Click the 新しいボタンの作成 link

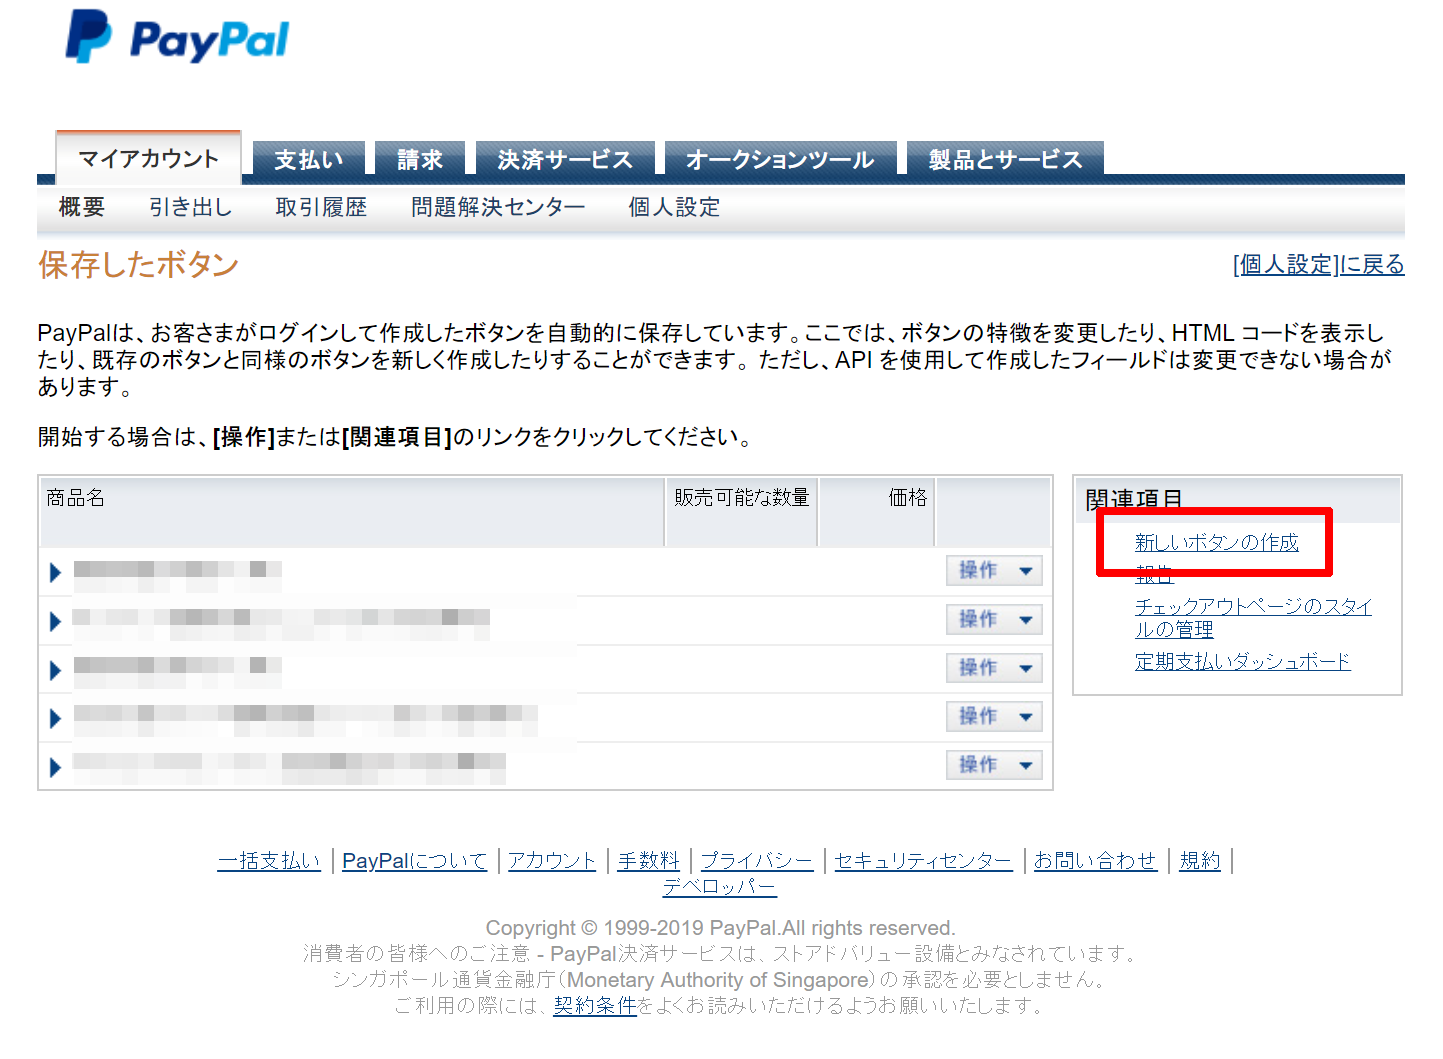pos(1216,543)
